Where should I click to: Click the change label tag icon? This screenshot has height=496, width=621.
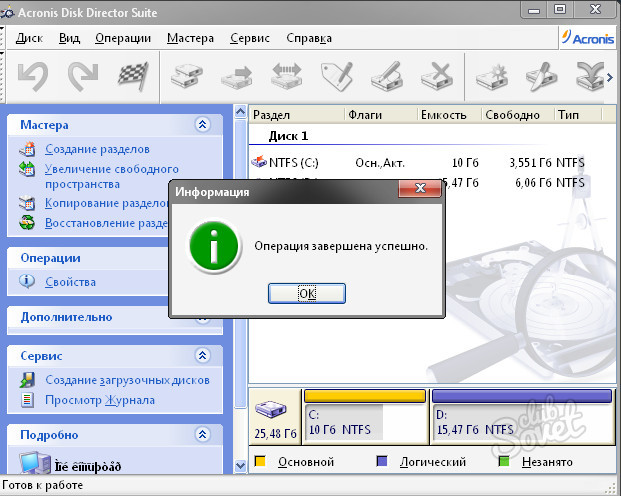pos(337,76)
